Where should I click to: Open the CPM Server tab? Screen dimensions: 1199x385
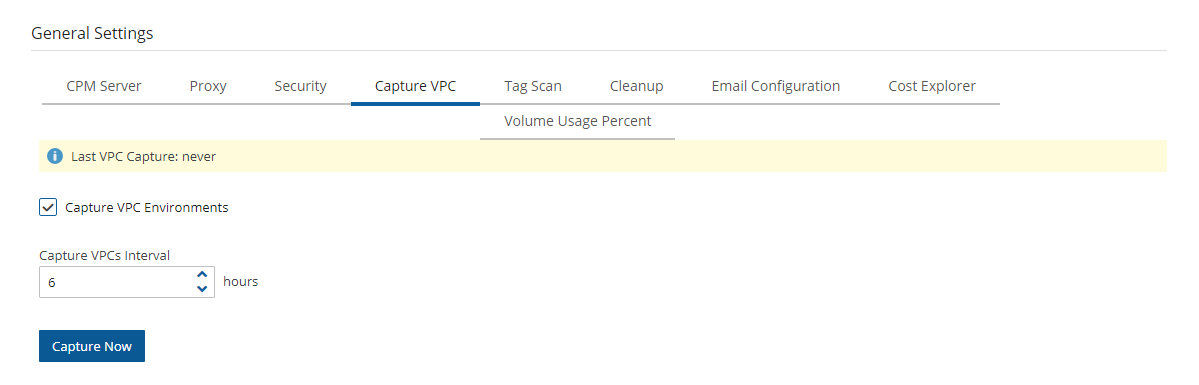coord(104,86)
